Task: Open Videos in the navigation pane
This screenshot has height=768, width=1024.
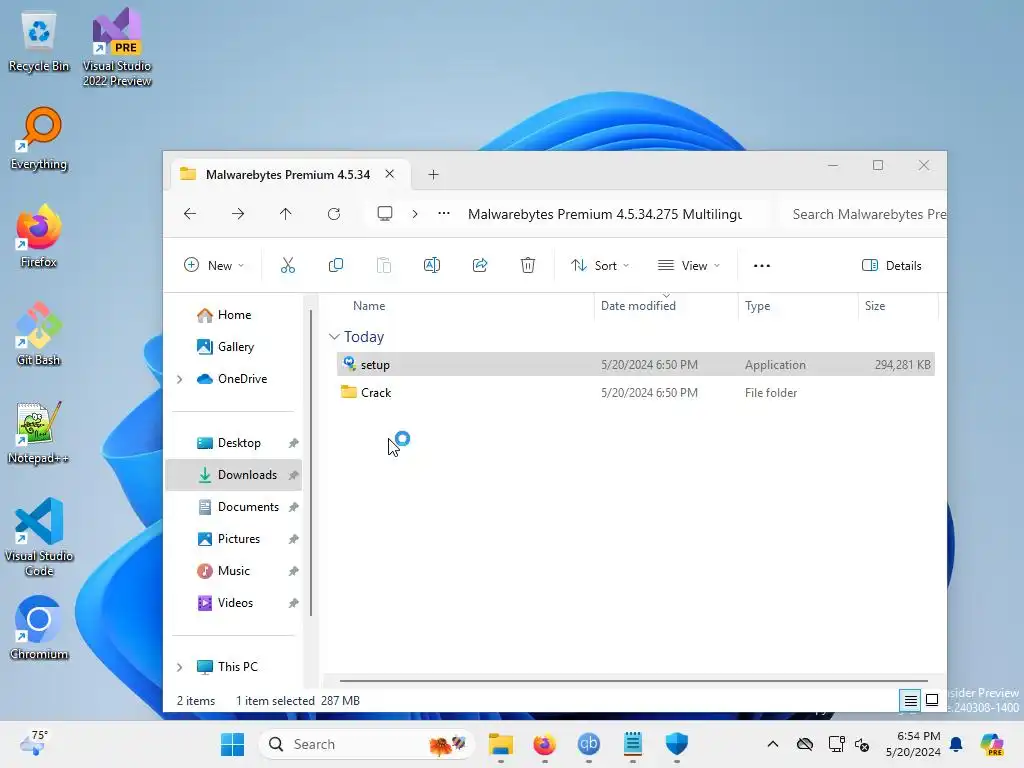Action: (235, 603)
